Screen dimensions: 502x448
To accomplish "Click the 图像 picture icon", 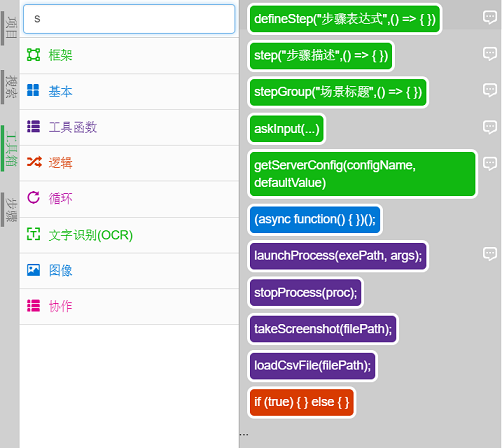I will 33,270.
